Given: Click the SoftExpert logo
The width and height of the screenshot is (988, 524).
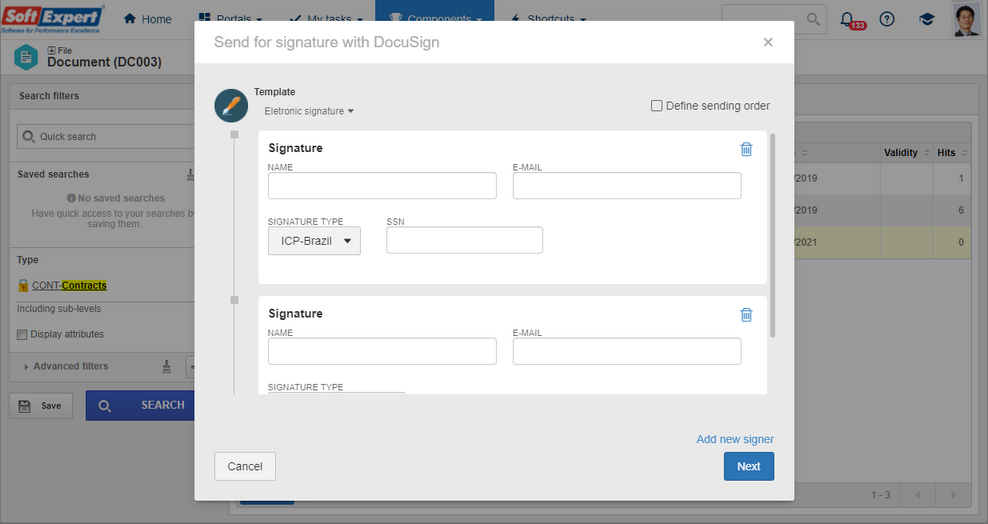Looking at the screenshot, I should tap(52, 19).
